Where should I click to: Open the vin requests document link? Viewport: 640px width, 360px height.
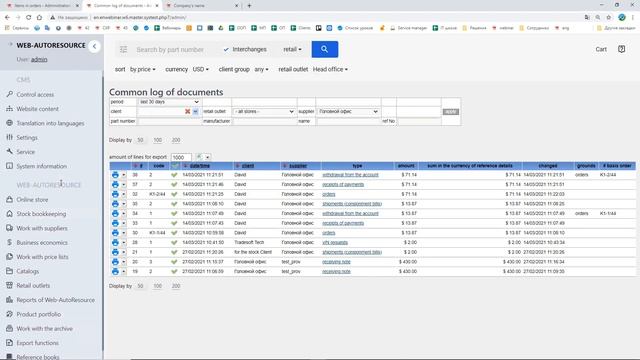pyautogui.click(x=335, y=242)
